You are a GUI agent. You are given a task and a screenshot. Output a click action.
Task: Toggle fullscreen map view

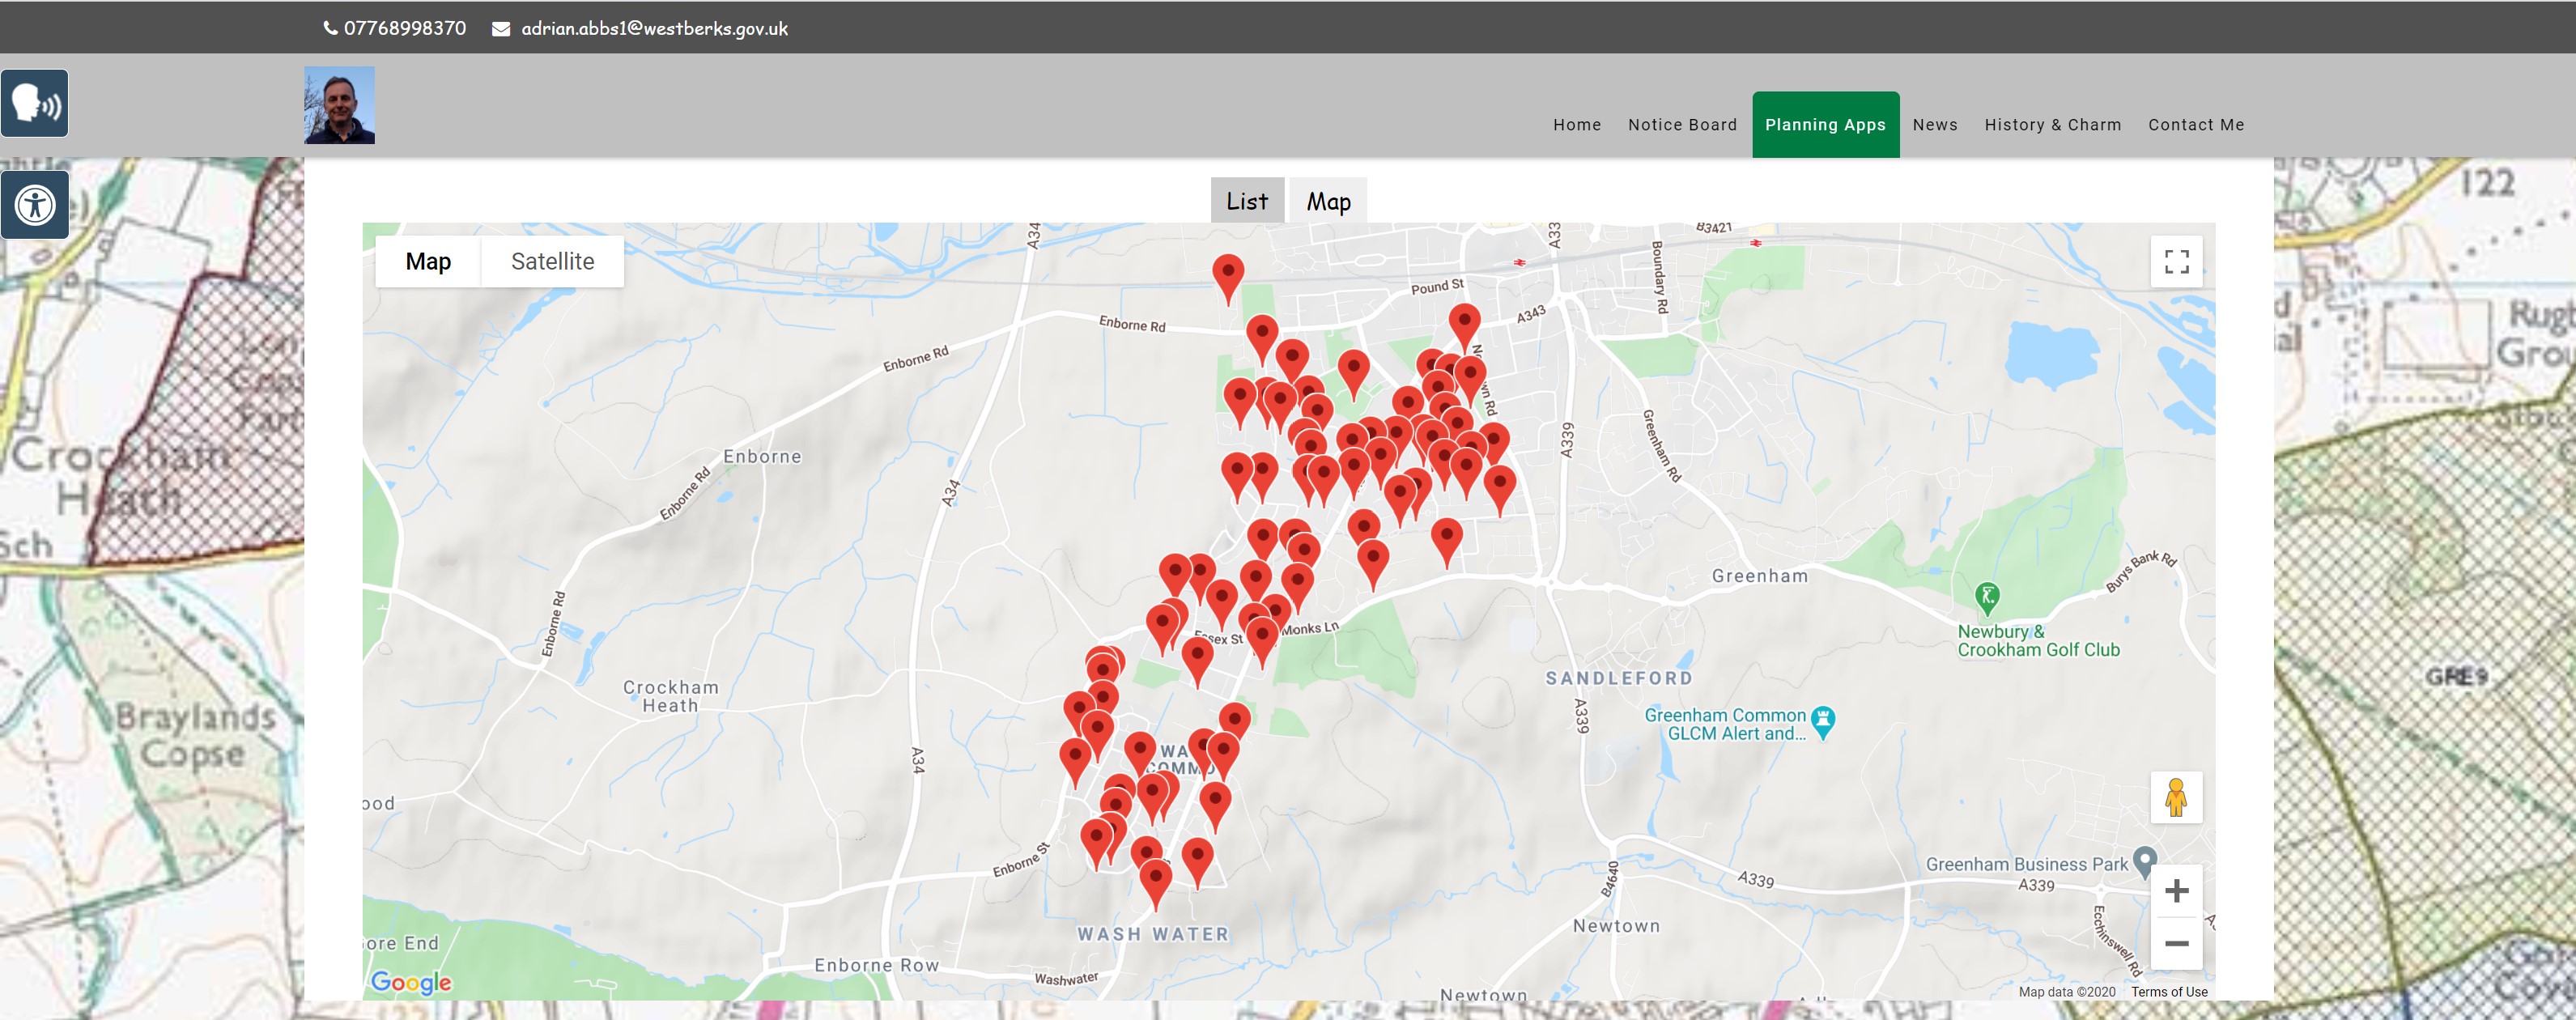coord(2176,262)
